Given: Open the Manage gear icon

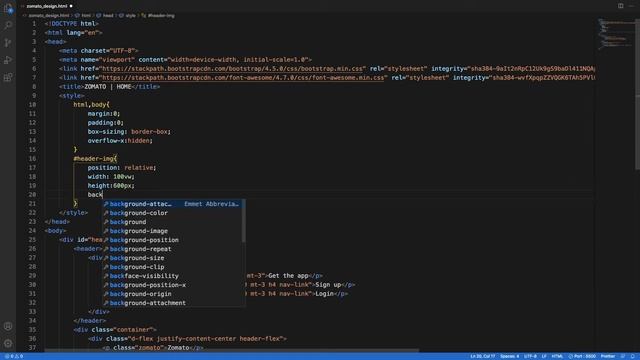Looking at the screenshot, I should tap(8, 343).
